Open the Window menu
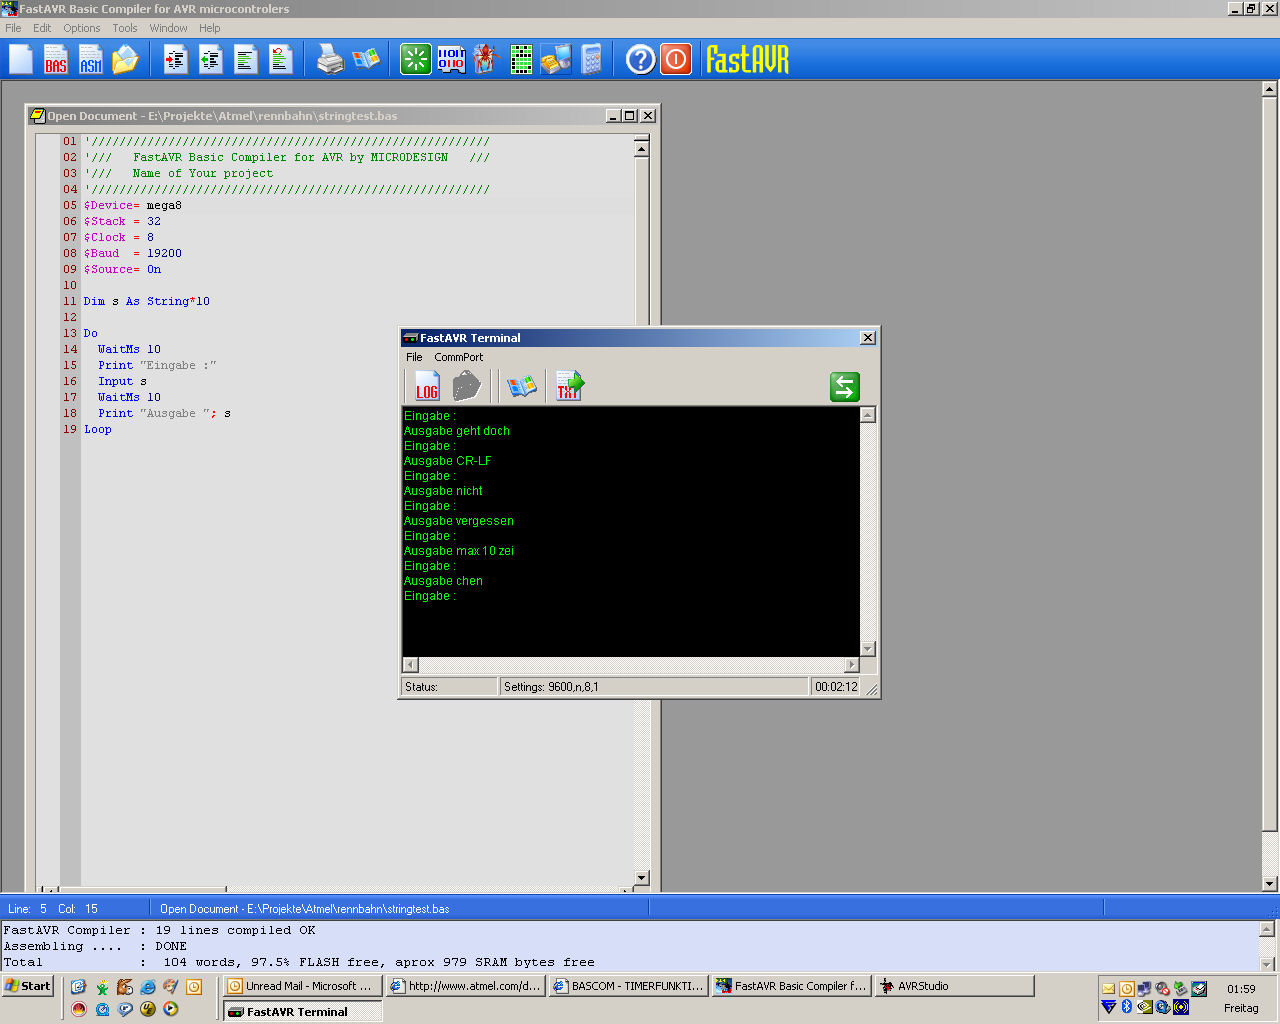The height and width of the screenshot is (1024, 1280). coord(168,28)
